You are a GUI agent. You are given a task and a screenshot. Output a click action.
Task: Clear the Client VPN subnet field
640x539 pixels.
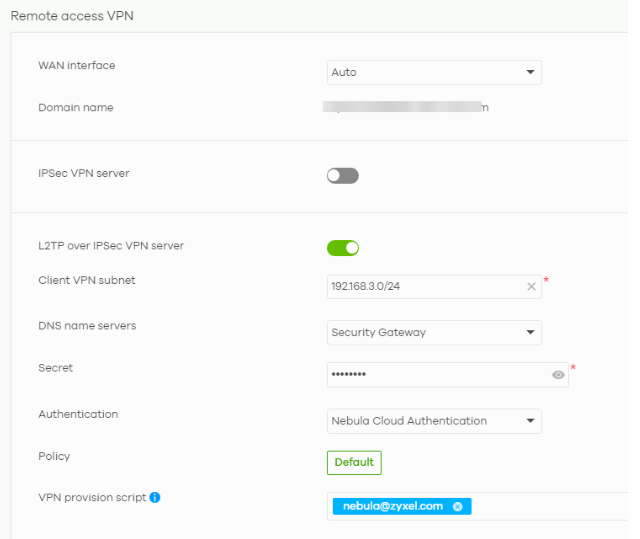(x=532, y=287)
